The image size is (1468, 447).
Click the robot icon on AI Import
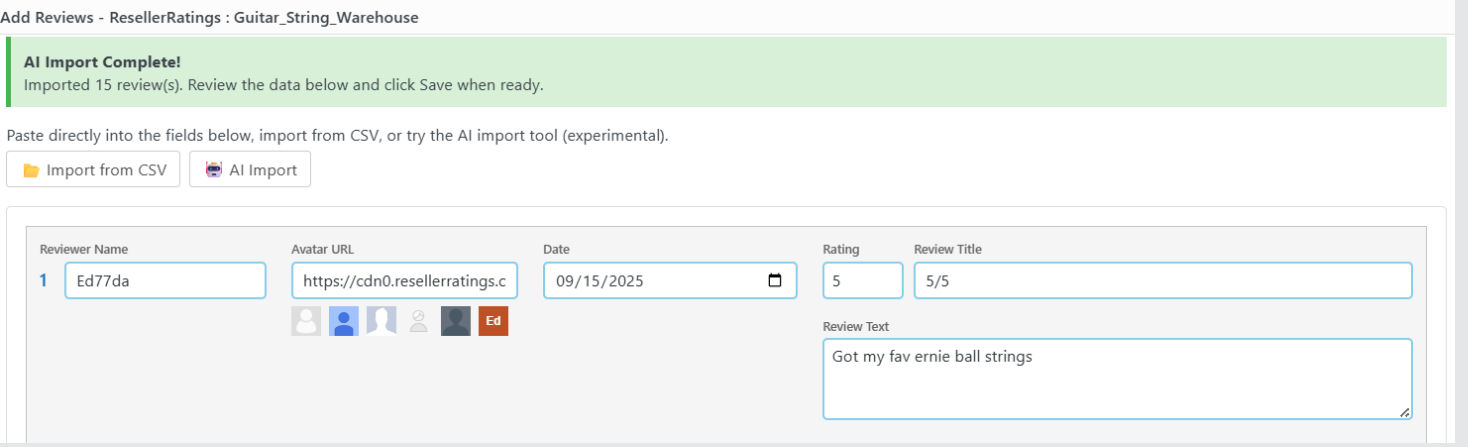(214, 170)
